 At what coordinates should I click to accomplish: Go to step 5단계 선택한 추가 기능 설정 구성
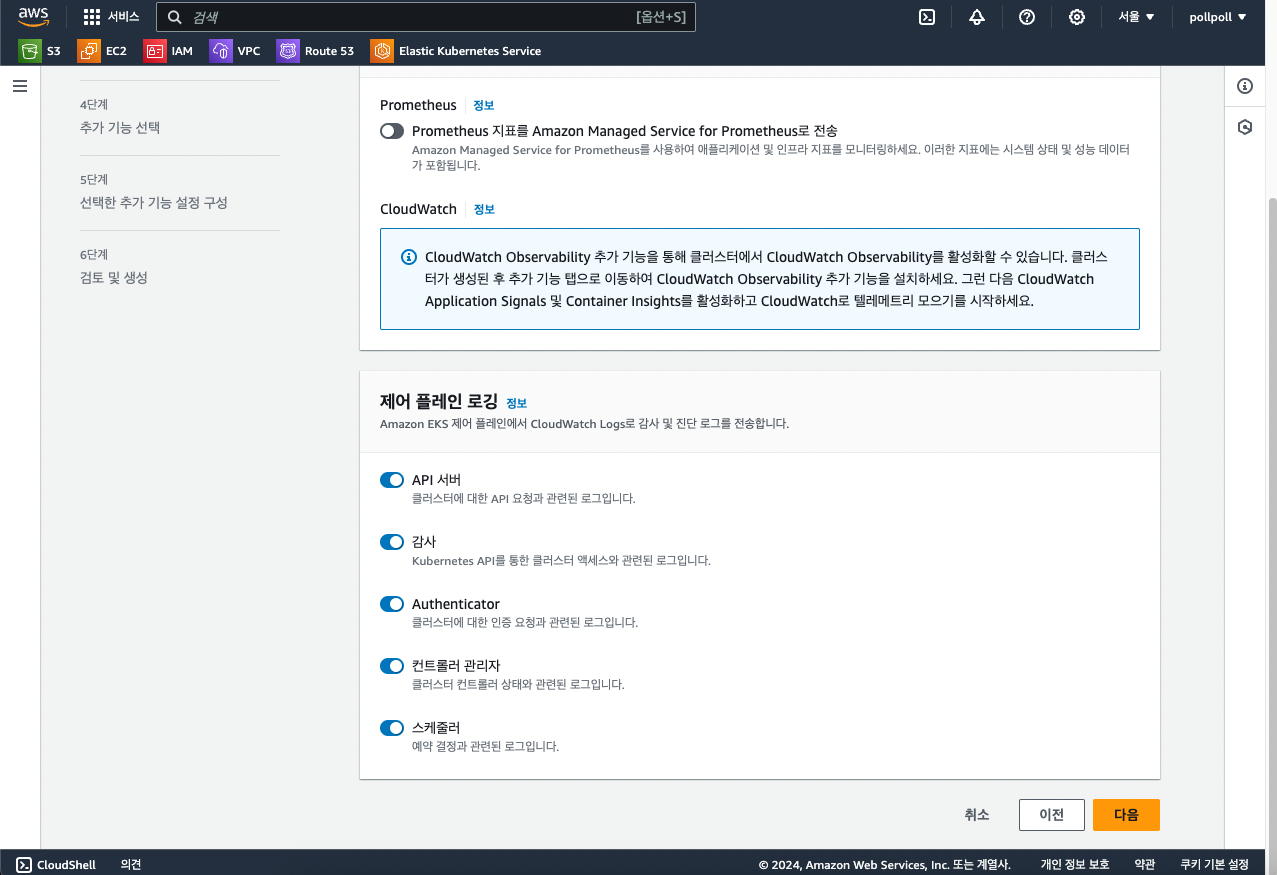click(x=153, y=203)
